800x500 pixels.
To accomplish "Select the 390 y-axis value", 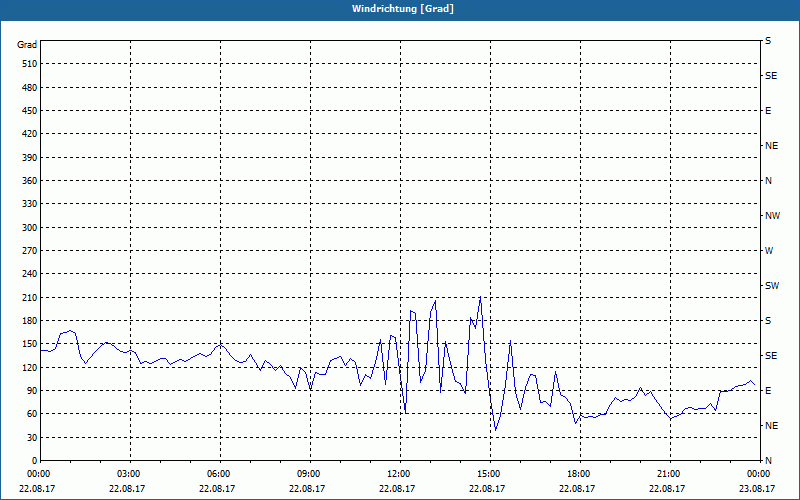I will click(x=30, y=158).
